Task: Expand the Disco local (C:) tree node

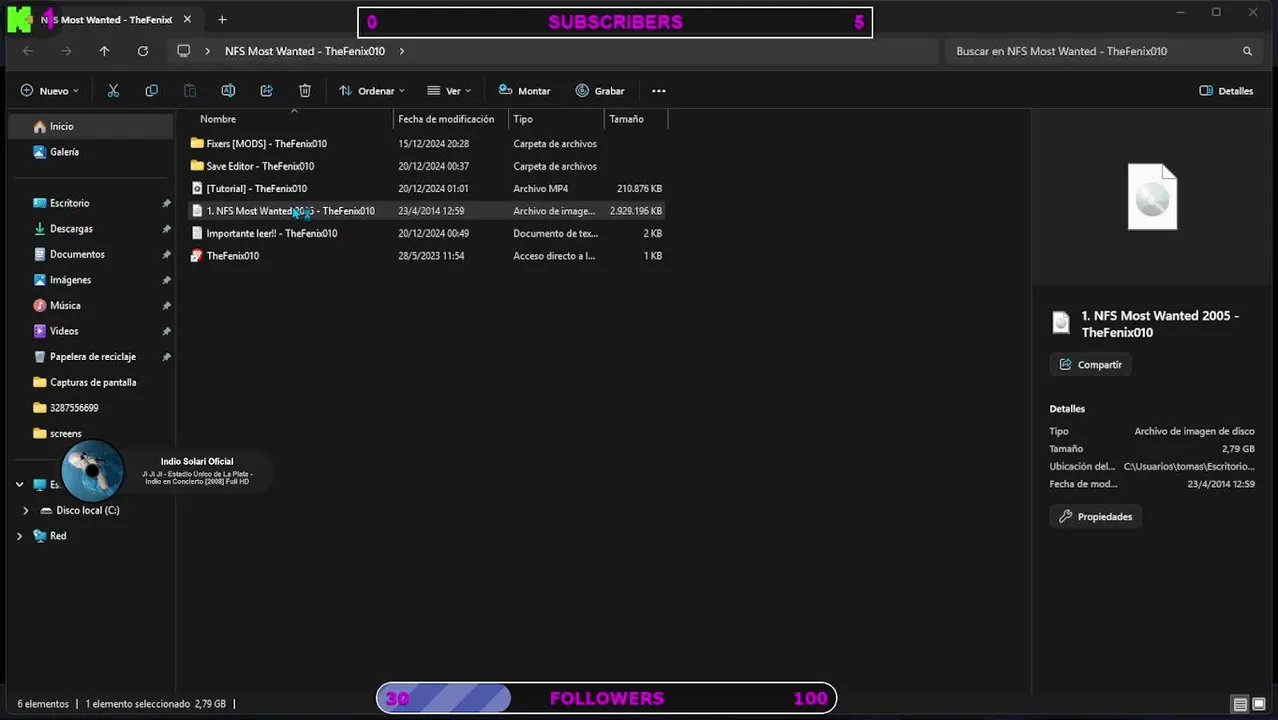Action: tap(26, 510)
